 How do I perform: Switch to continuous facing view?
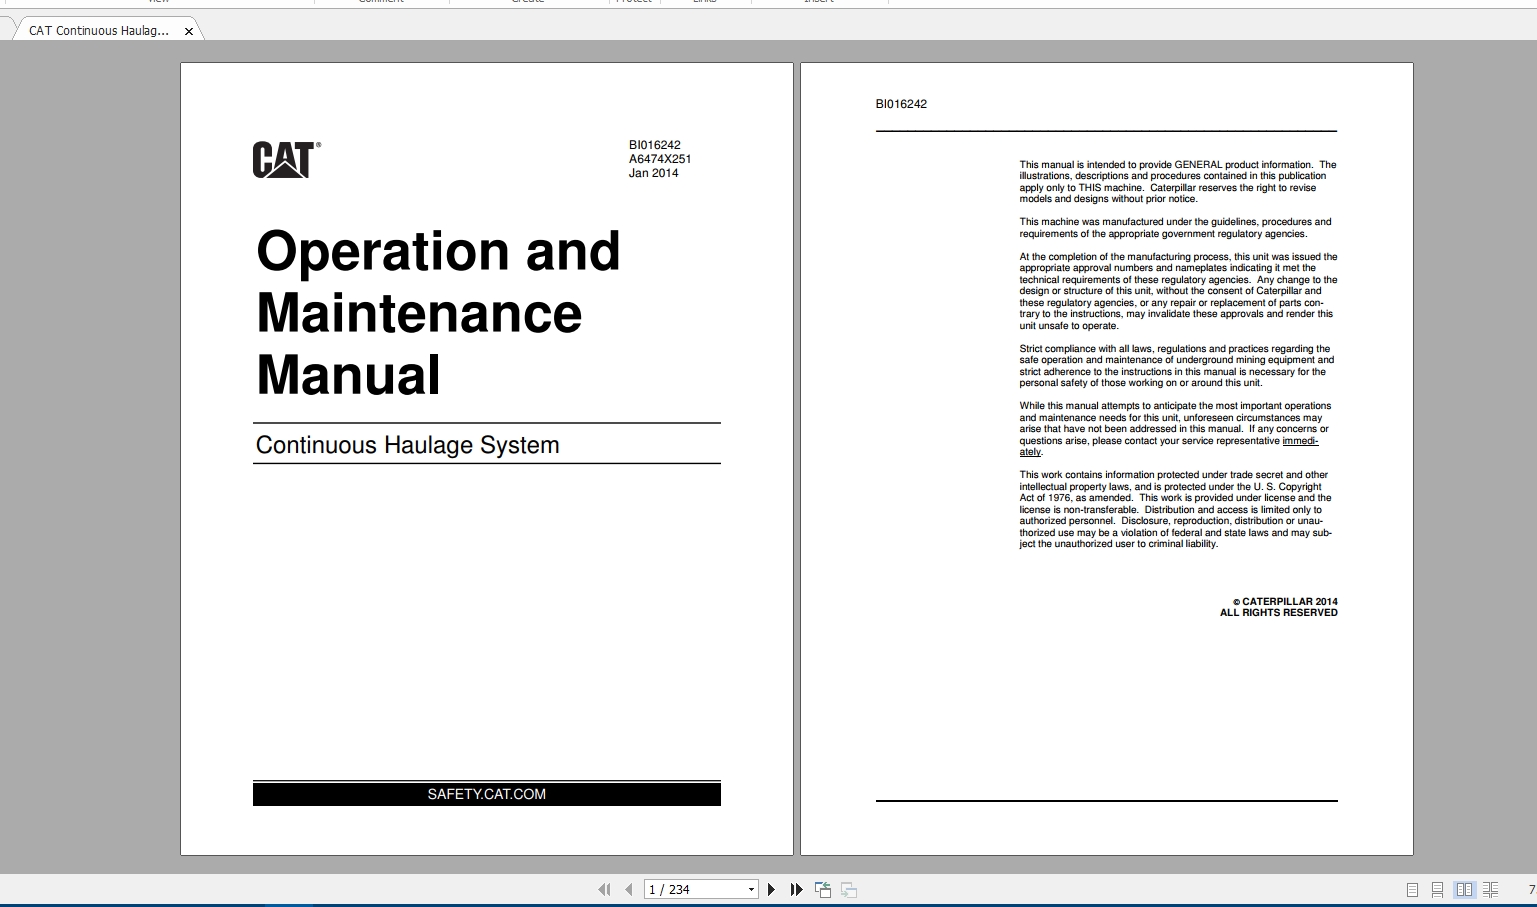point(1490,889)
